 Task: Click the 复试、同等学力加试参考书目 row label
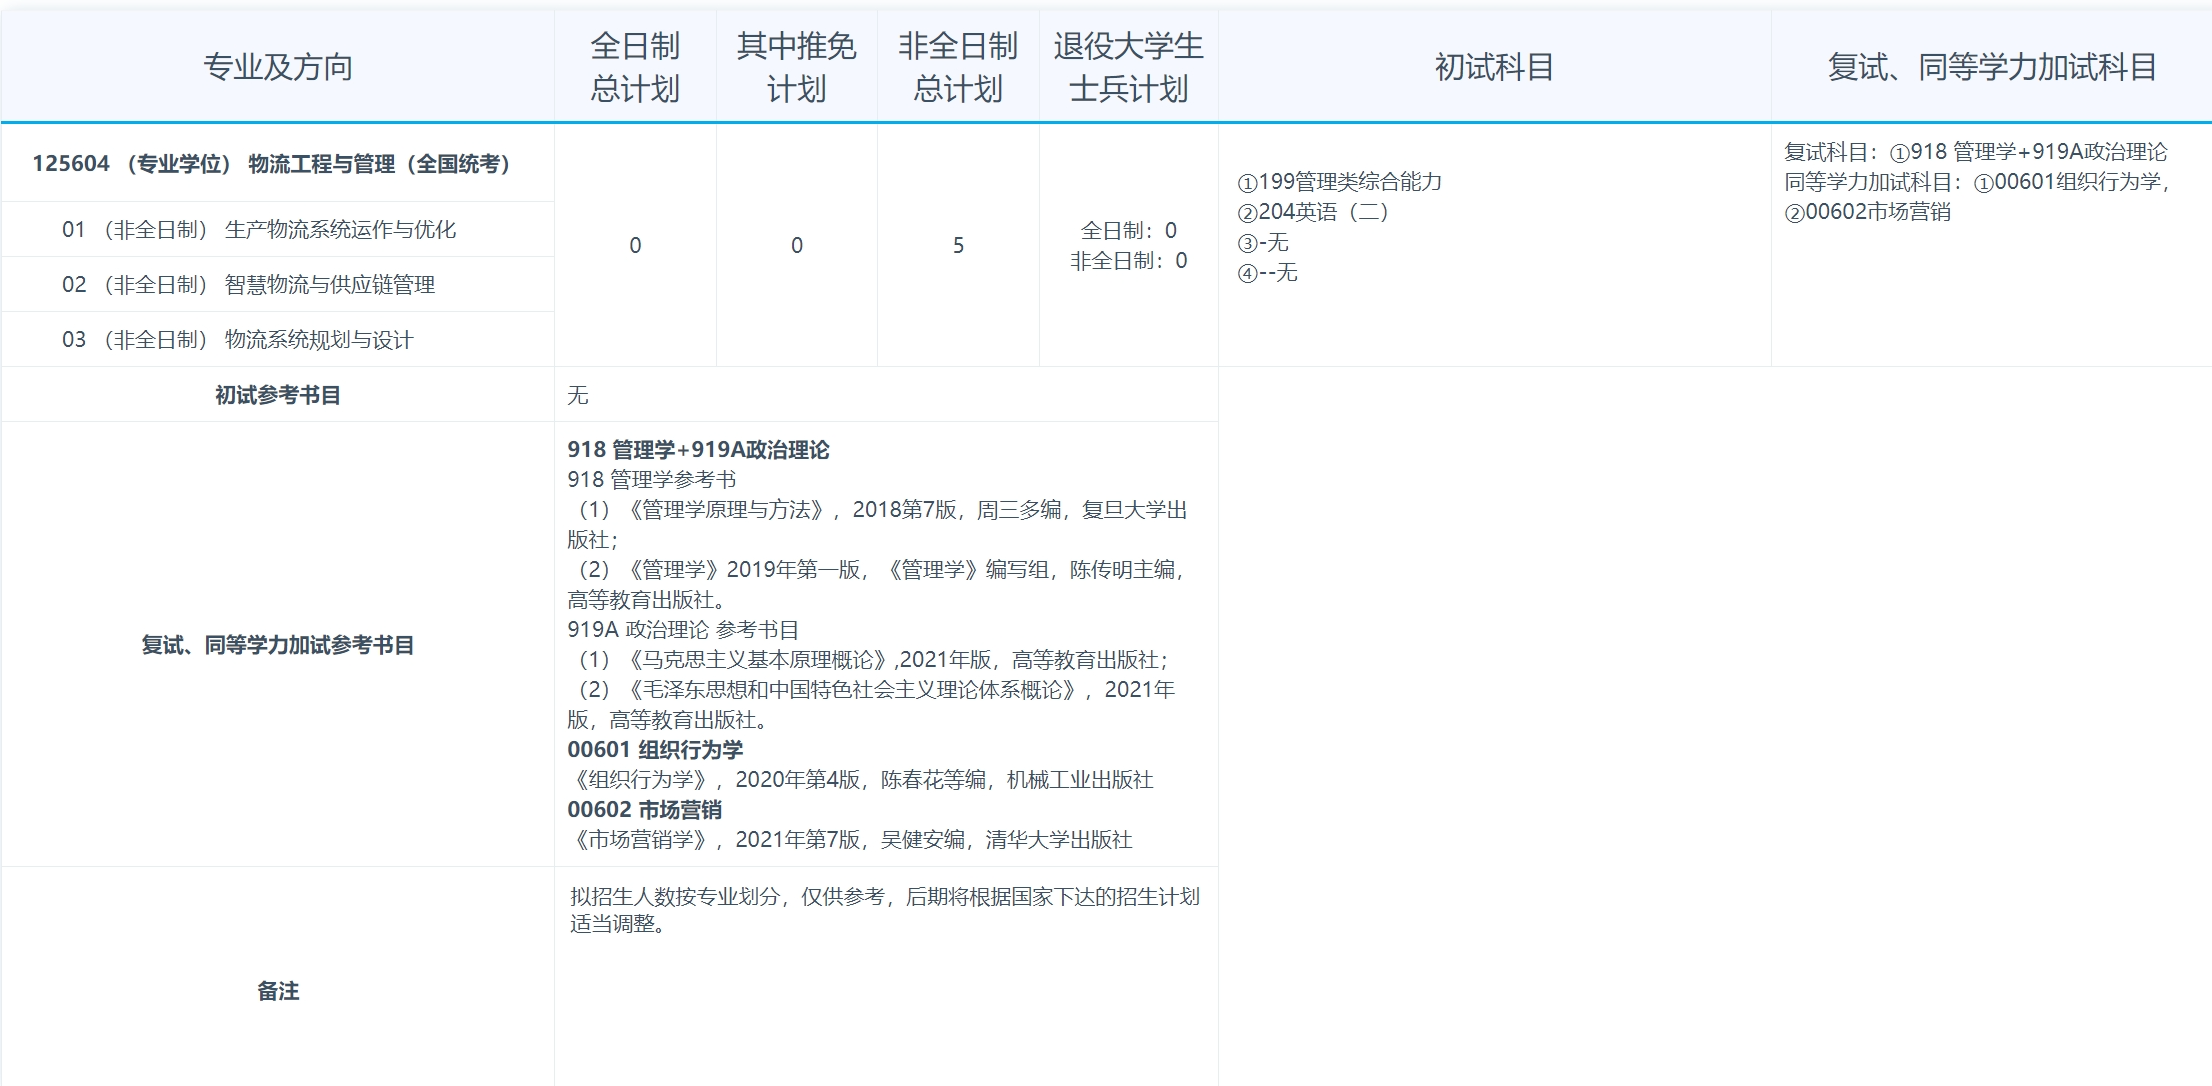coord(278,646)
